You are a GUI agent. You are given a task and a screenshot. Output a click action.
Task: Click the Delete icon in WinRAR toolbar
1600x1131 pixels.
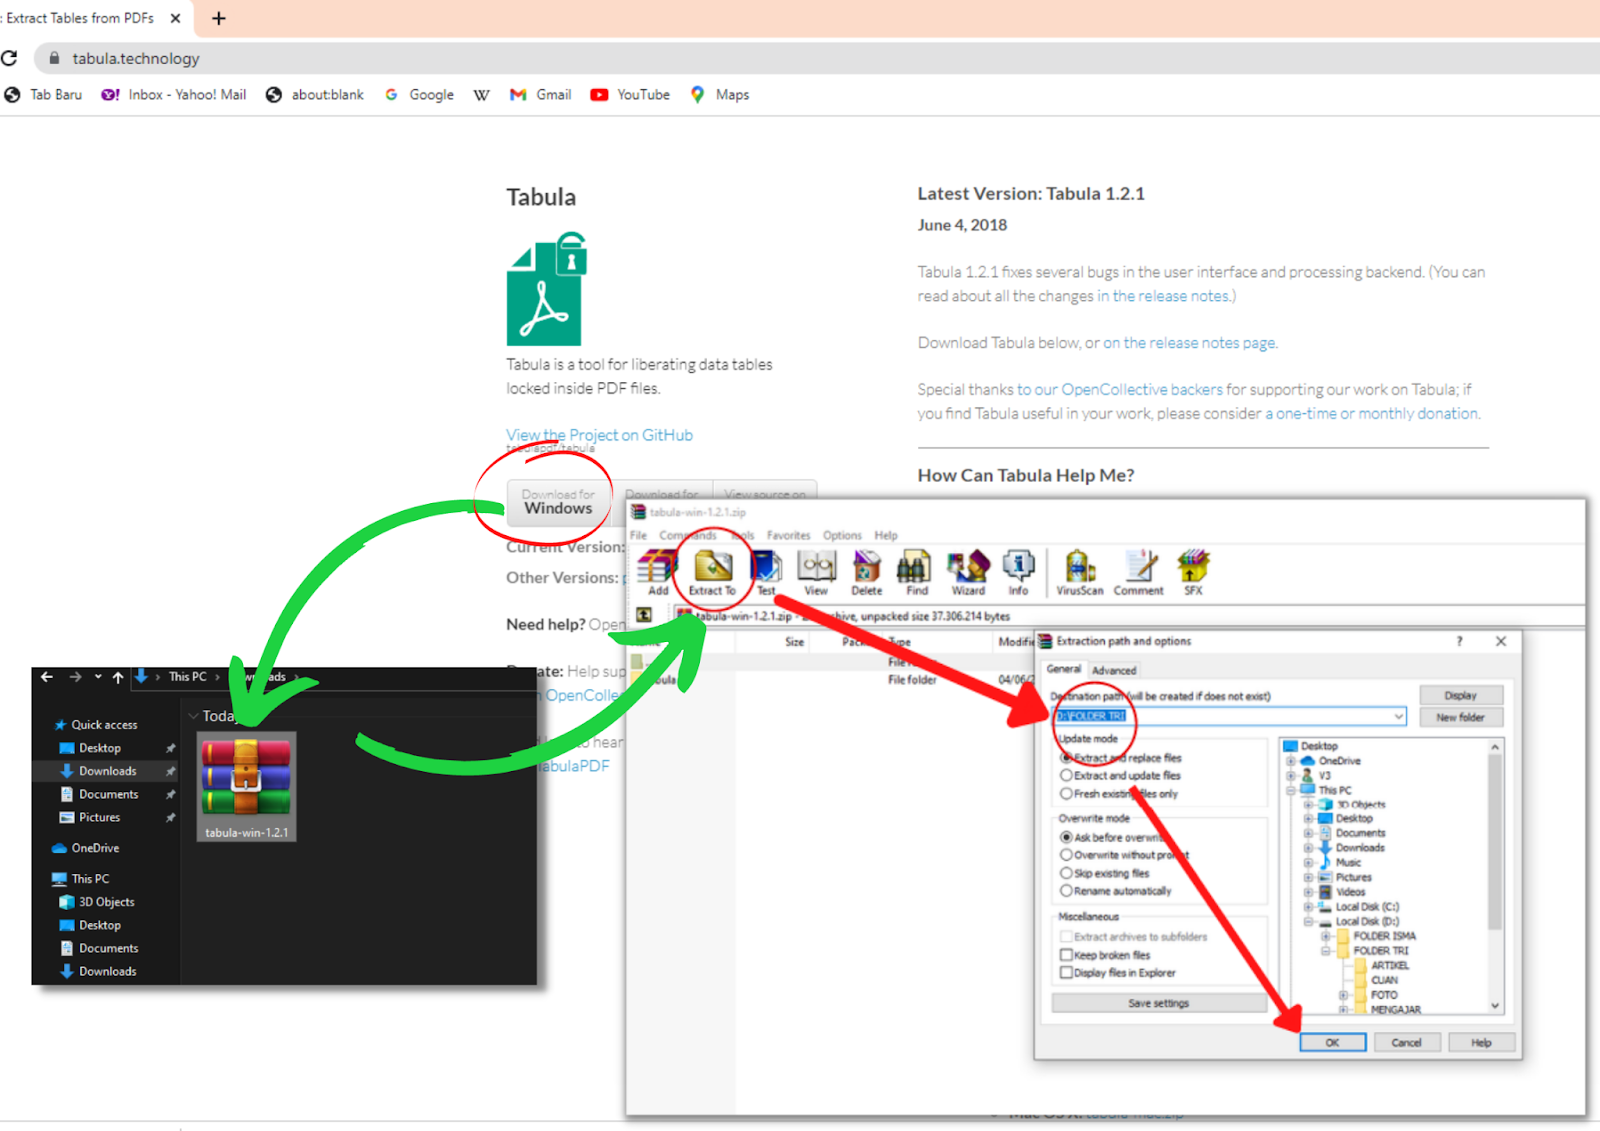coord(867,572)
